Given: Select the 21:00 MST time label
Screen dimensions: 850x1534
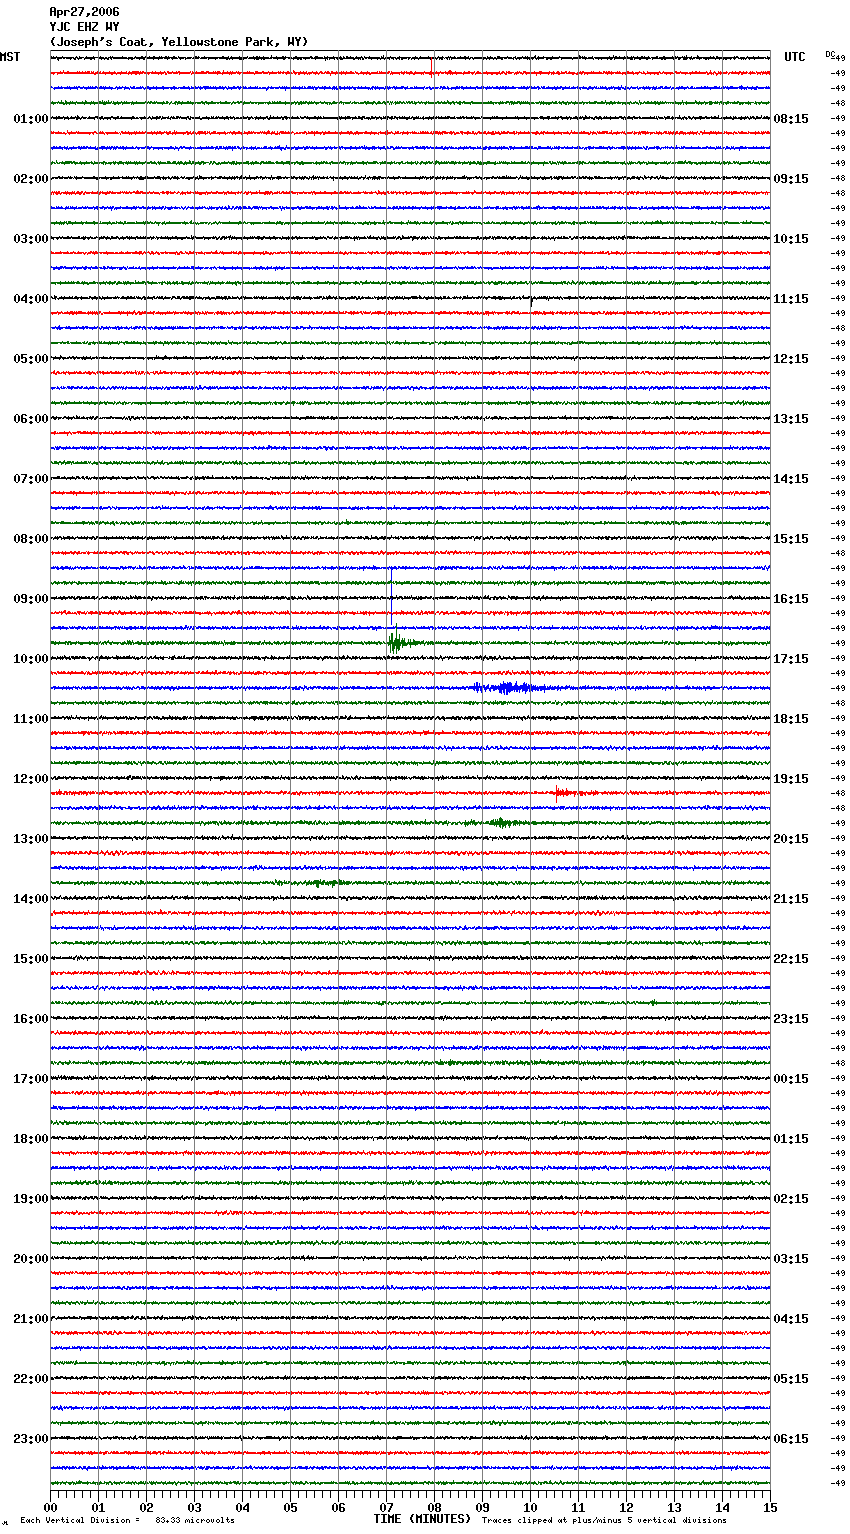Looking at the screenshot, I should 31,1319.
